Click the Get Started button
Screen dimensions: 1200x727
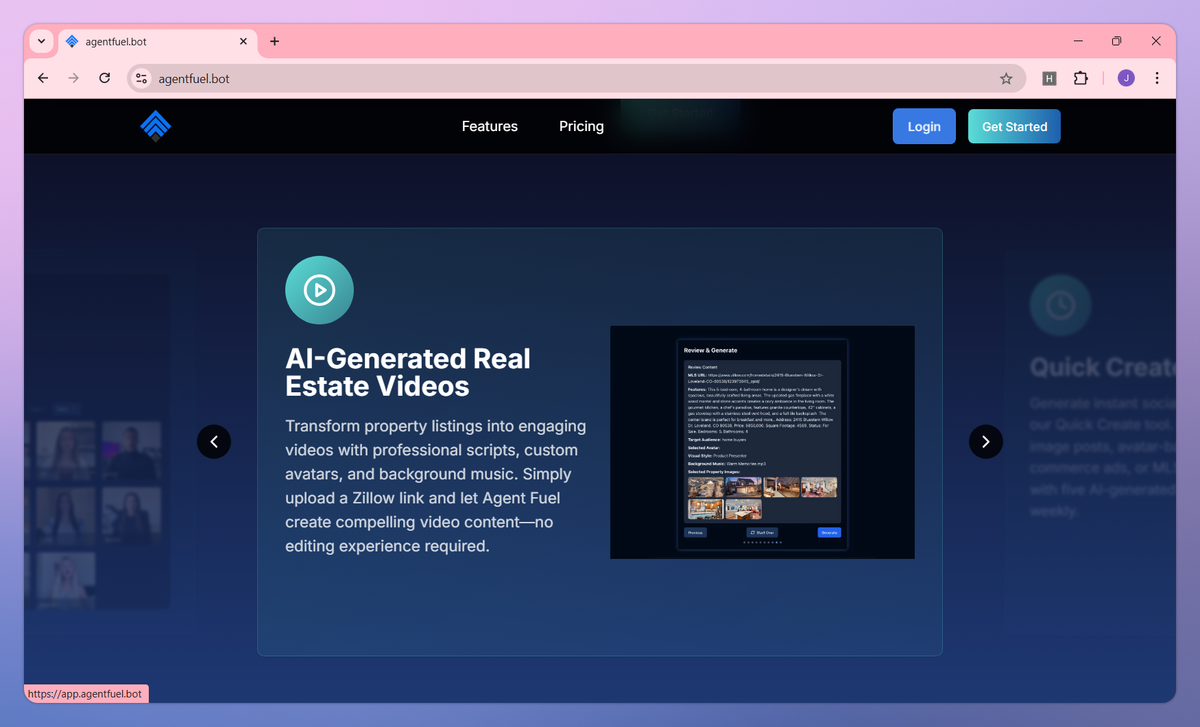1014,126
